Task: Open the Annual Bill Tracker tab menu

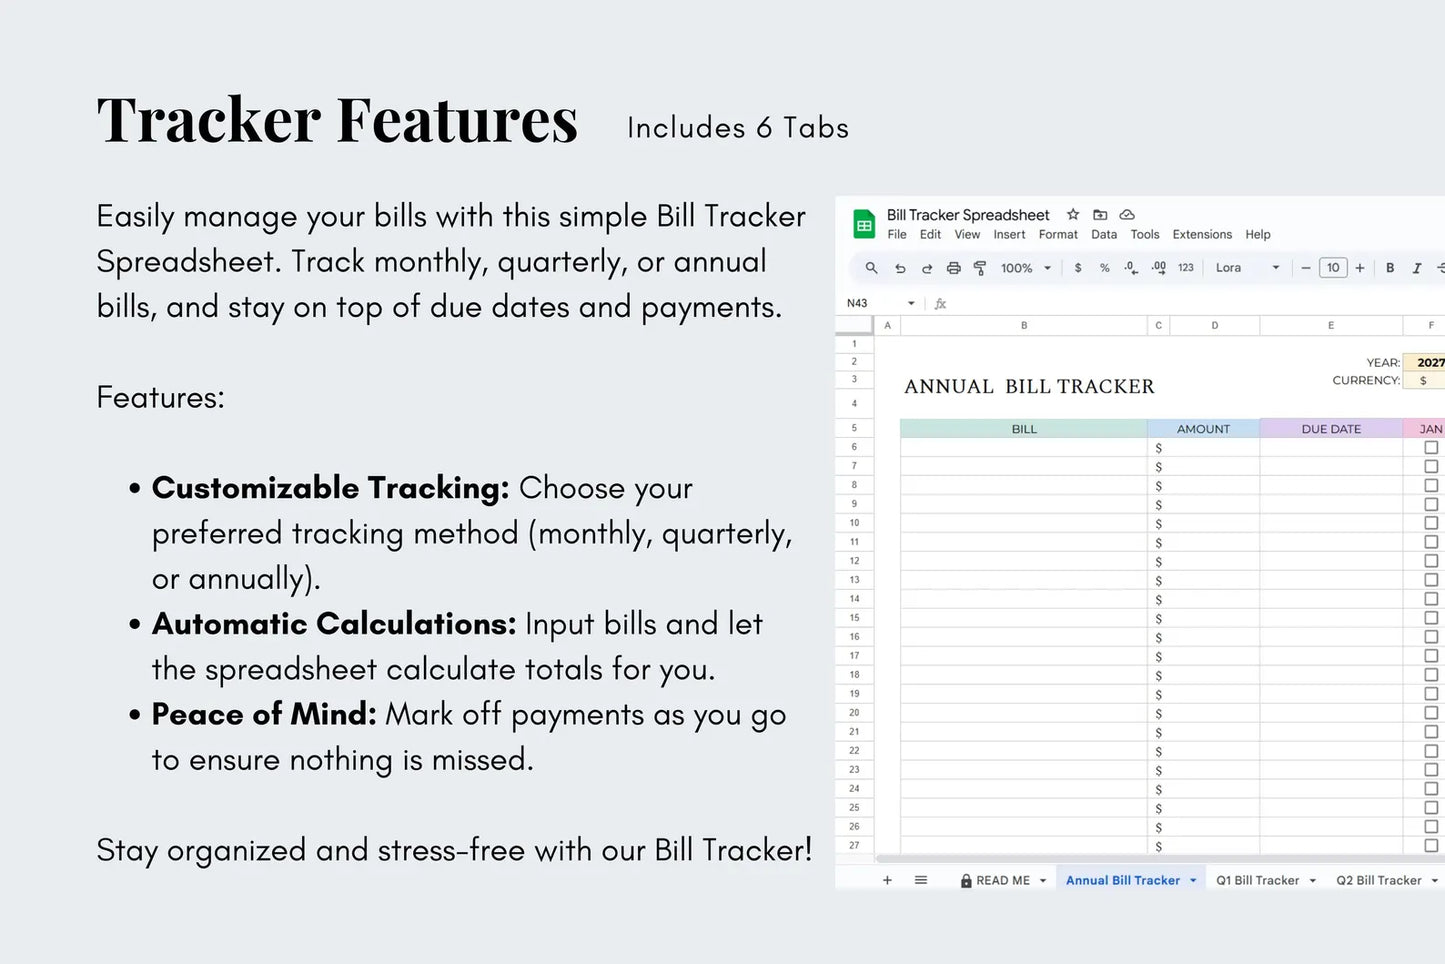Action: 1192,879
